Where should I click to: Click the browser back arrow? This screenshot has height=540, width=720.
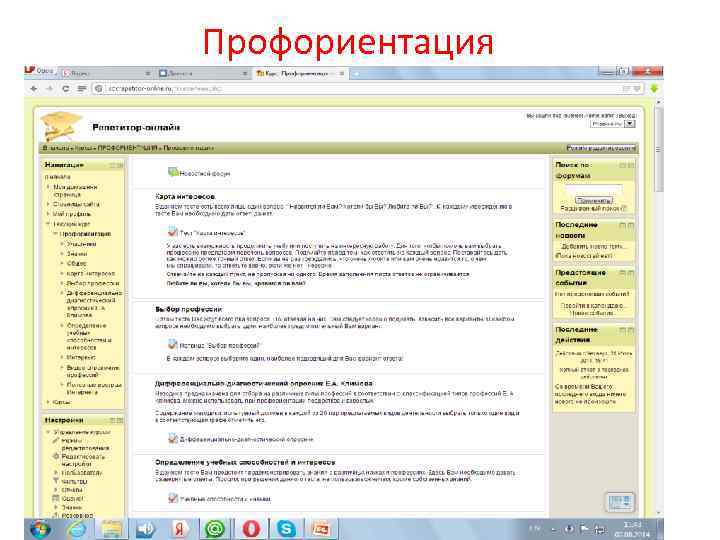coord(34,88)
